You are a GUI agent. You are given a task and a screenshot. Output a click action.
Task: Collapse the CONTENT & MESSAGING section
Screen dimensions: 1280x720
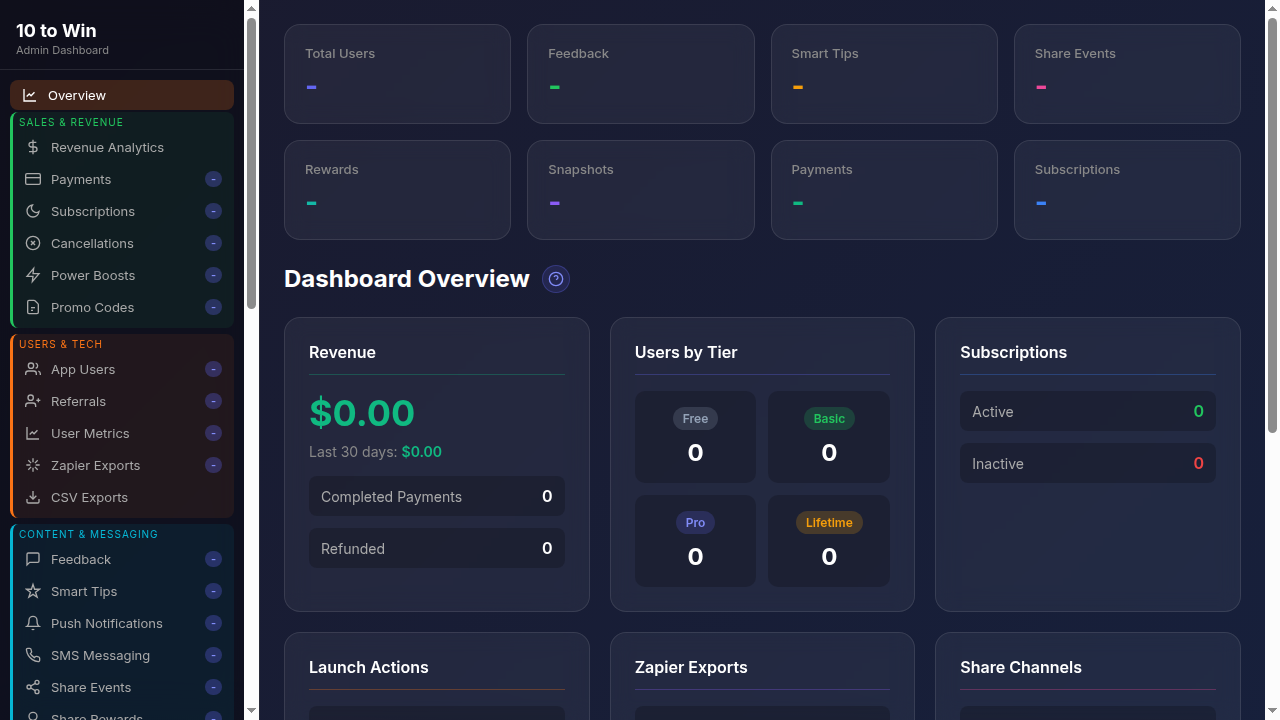(88, 534)
